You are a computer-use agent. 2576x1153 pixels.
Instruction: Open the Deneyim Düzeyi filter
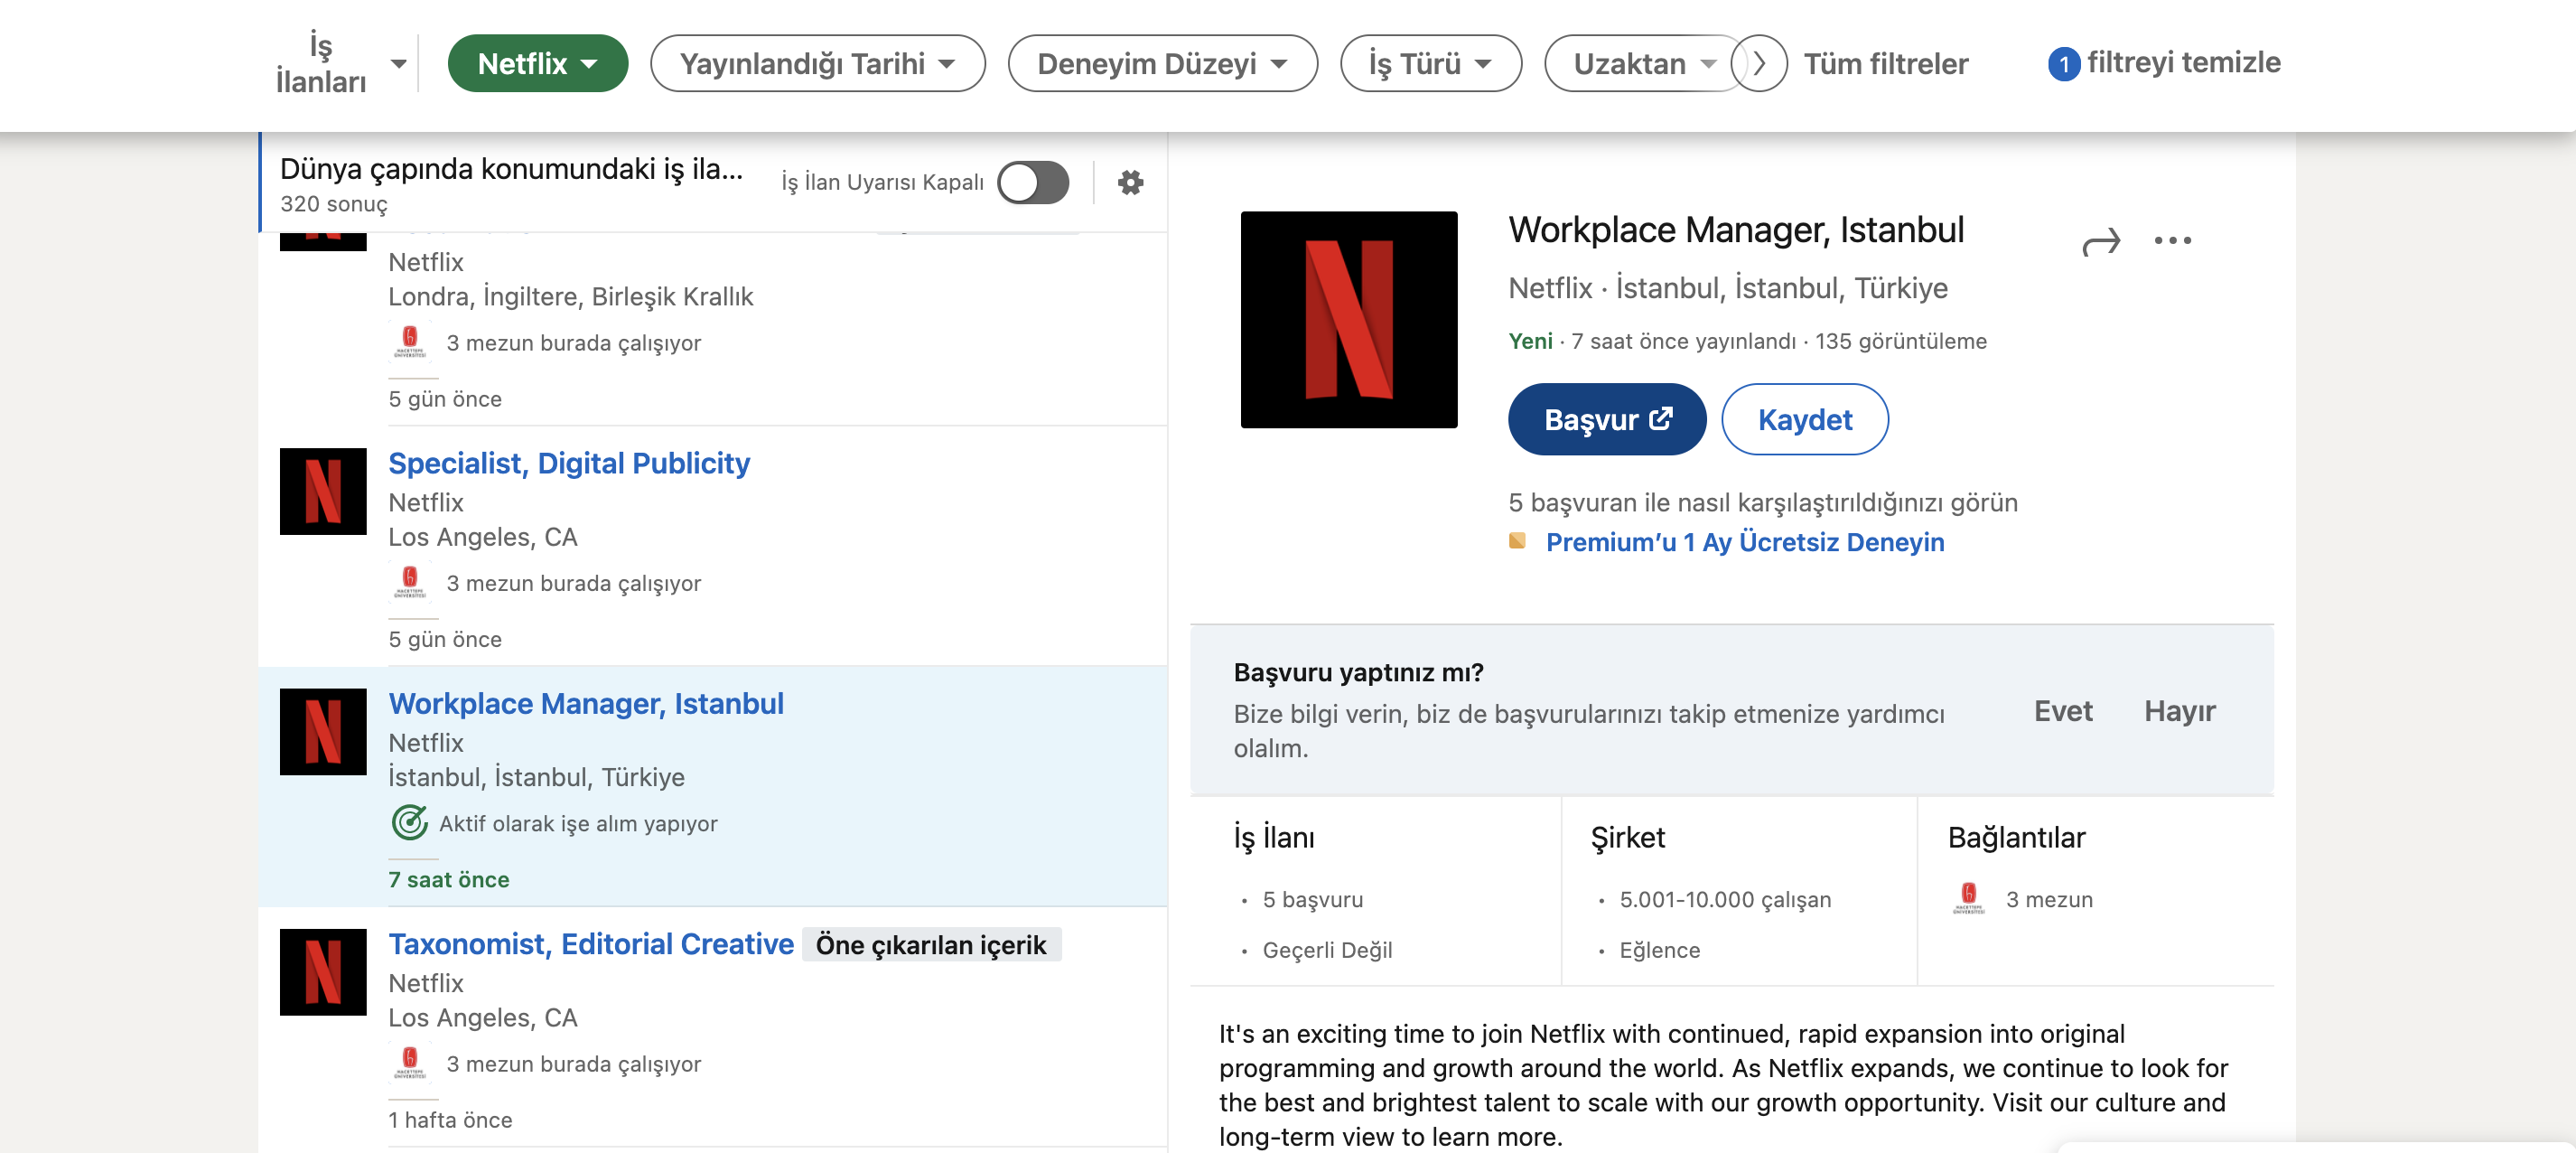pos(1162,64)
